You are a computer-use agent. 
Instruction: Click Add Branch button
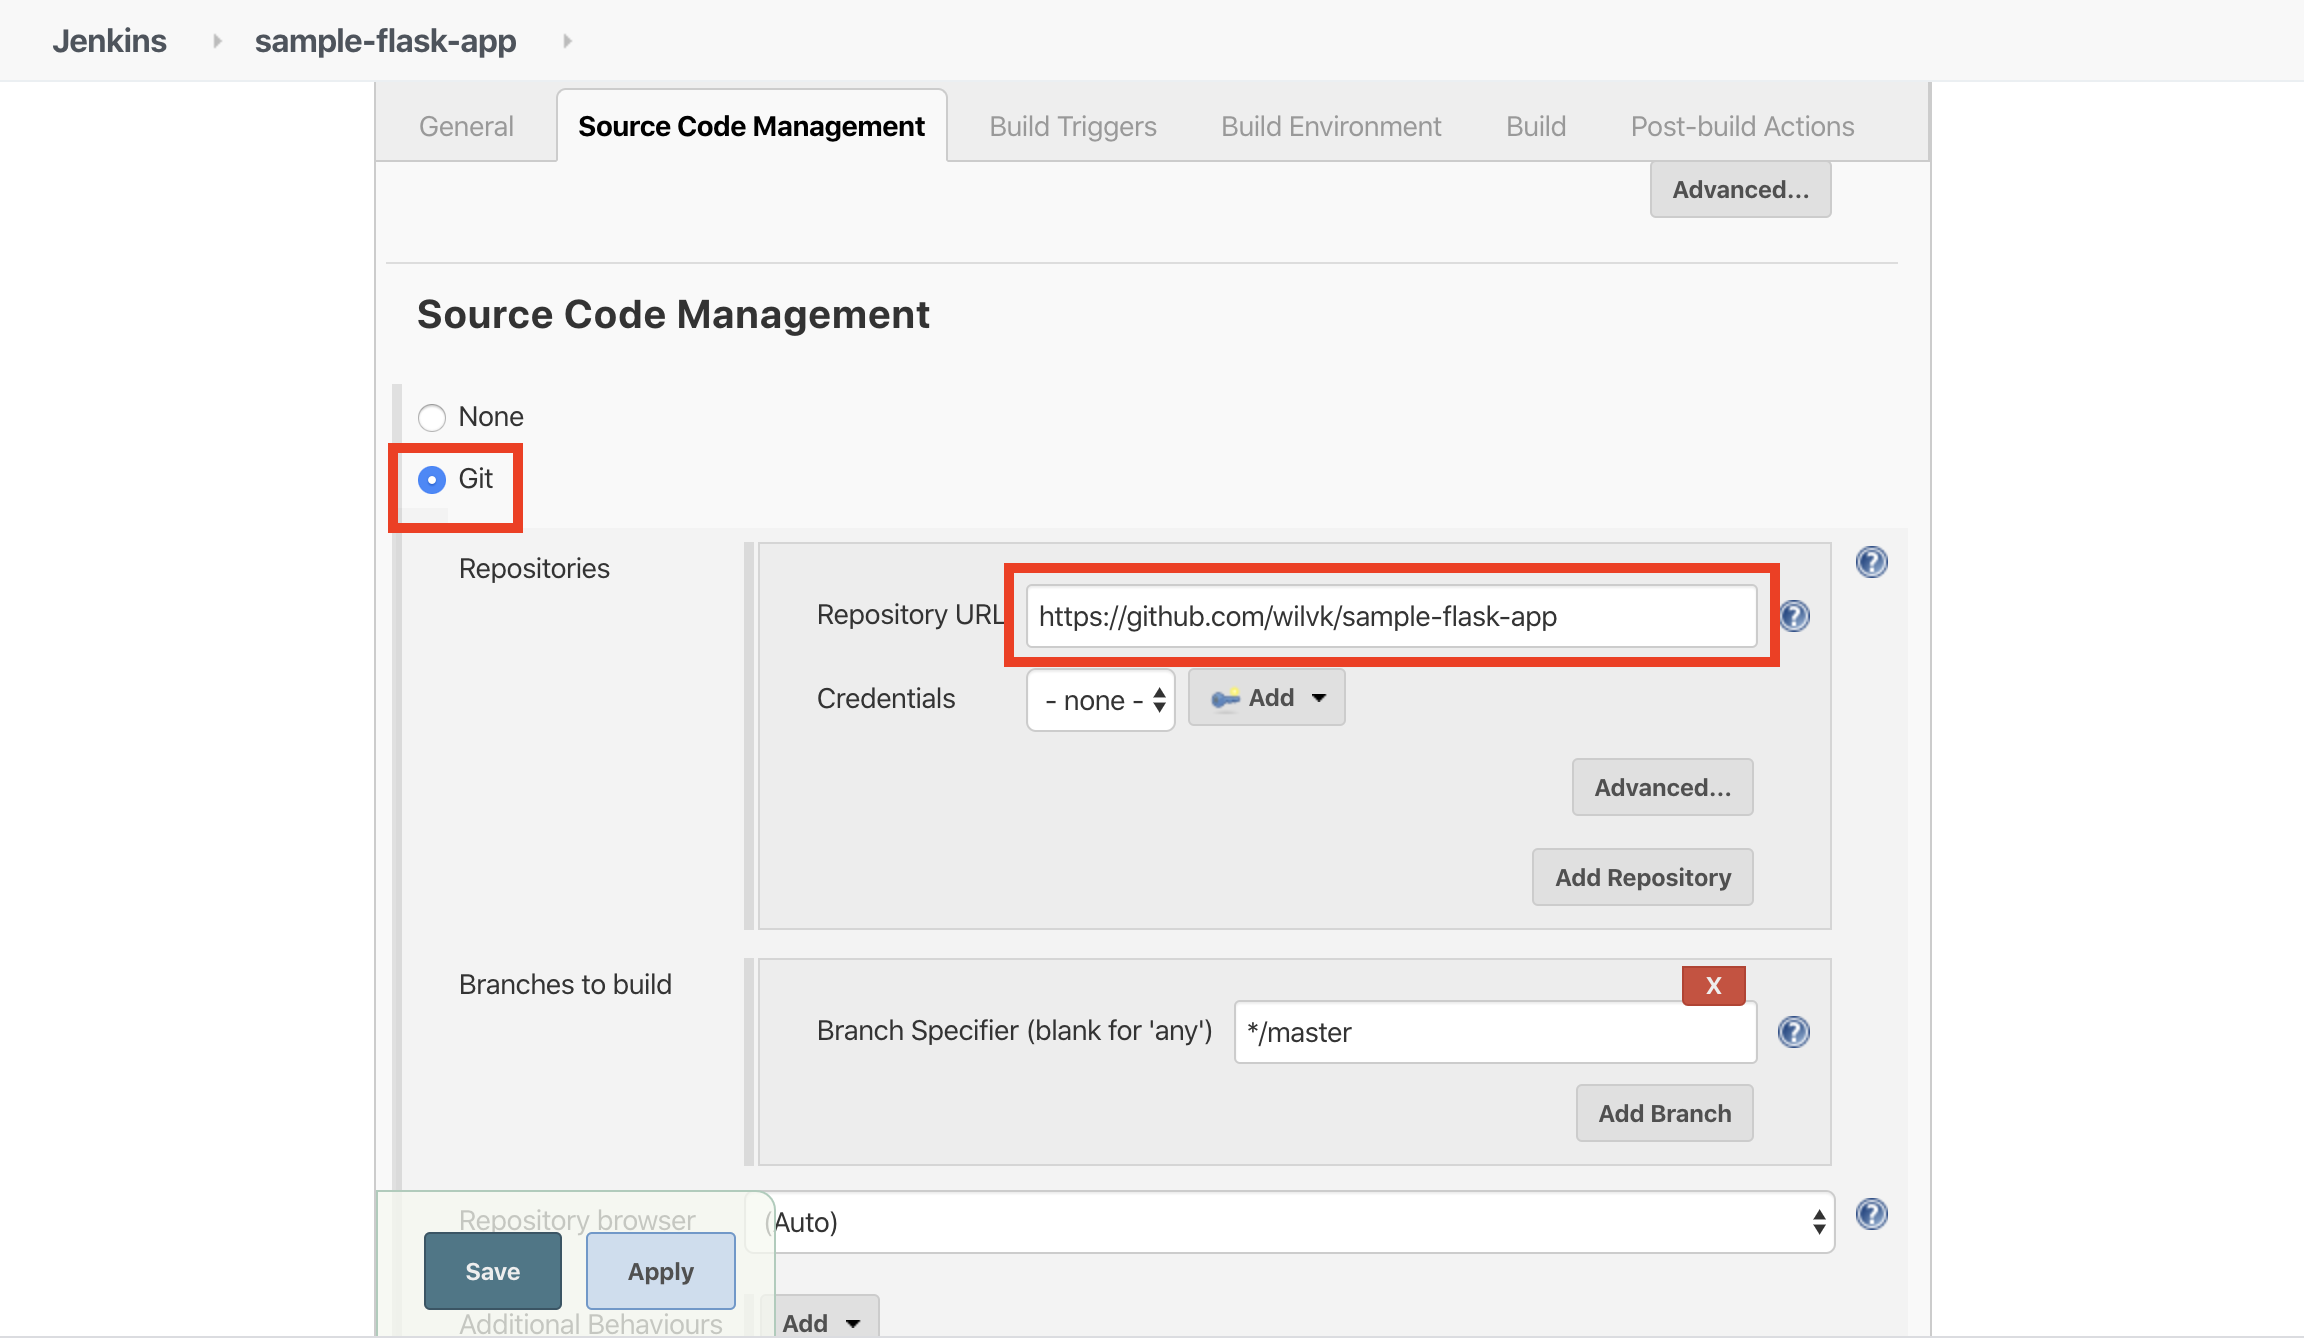pyautogui.click(x=1664, y=1114)
